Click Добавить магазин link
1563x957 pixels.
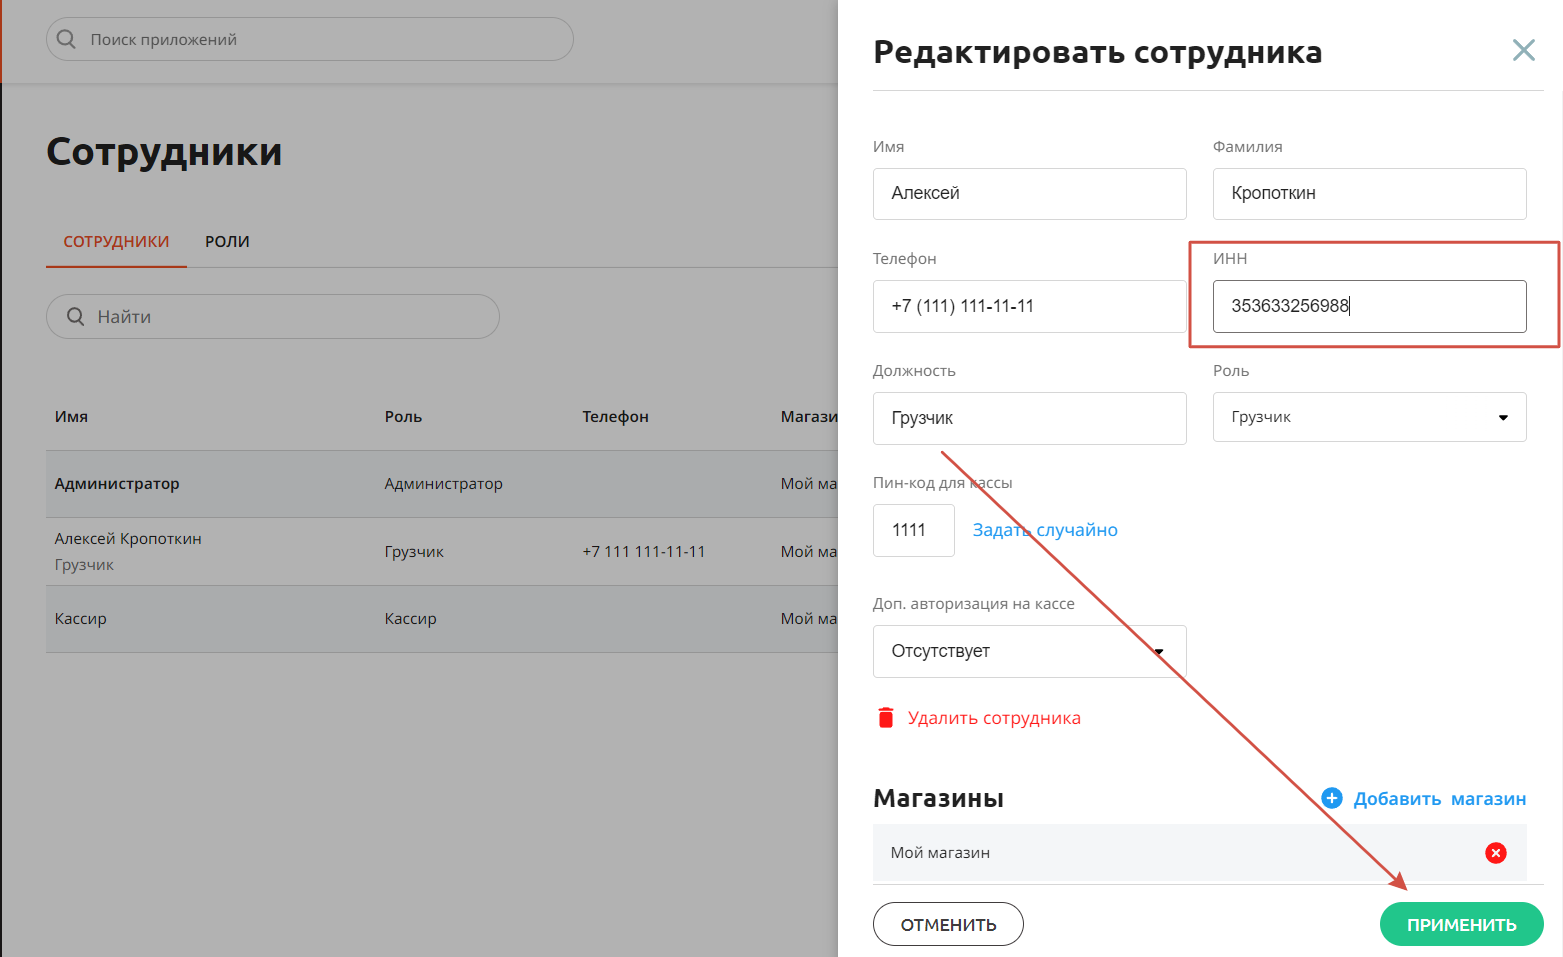(1439, 798)
